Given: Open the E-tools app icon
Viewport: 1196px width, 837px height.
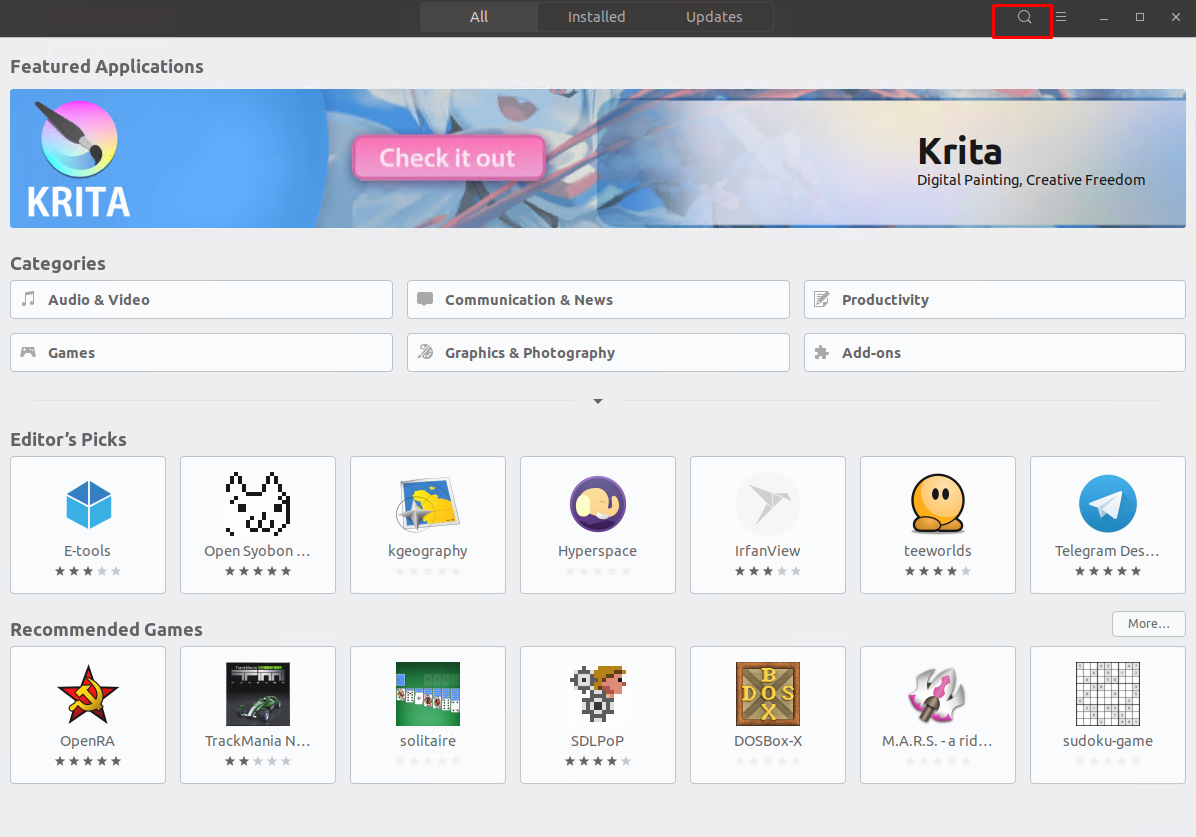Looking at the screenshot, I should pyautogui.click(x=88, y=504).
